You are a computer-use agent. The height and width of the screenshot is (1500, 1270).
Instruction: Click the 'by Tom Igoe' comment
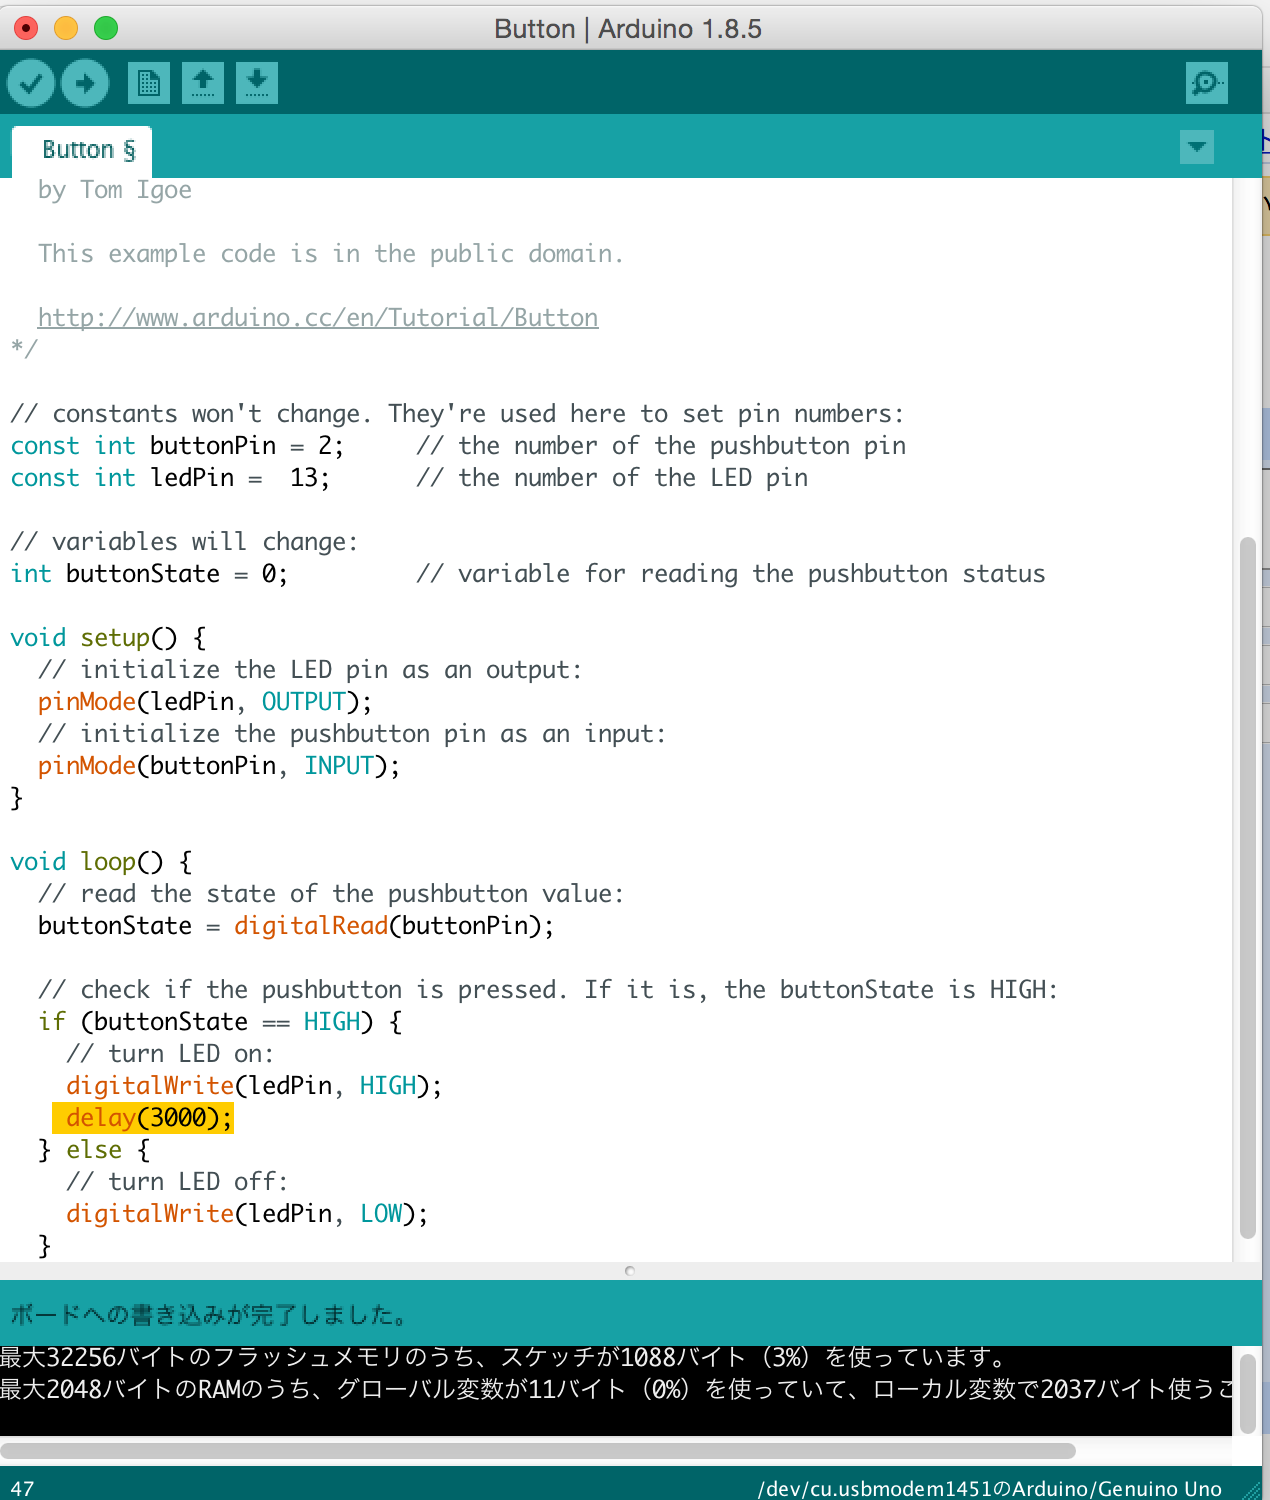(115, 190)
